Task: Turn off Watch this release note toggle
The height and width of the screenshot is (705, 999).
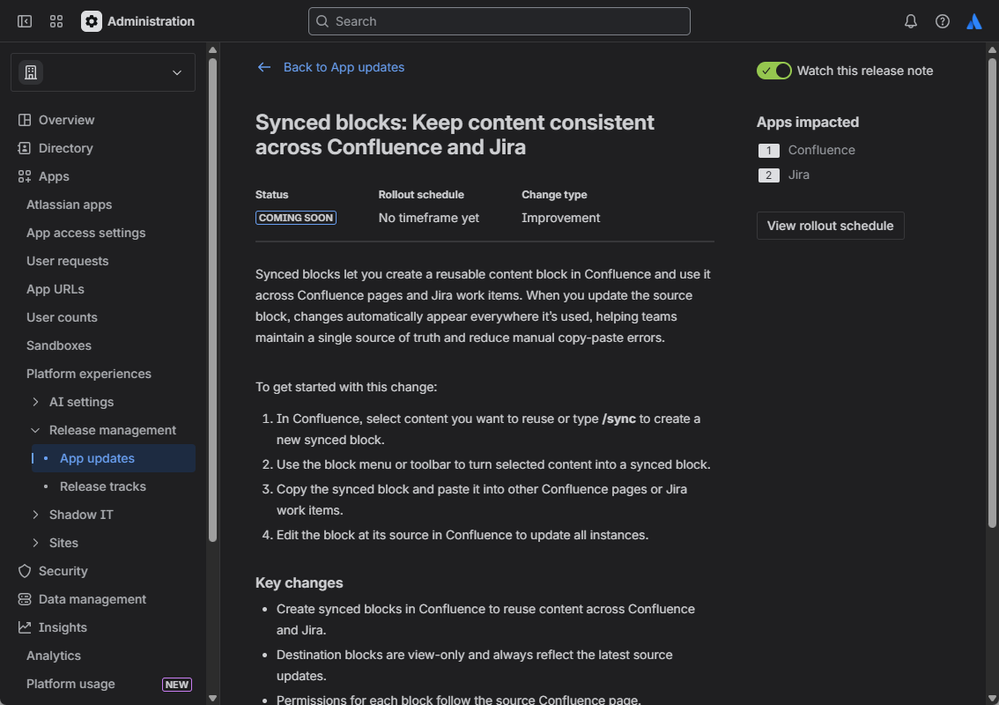Action: pyautogui.click(x=774, y=70)
